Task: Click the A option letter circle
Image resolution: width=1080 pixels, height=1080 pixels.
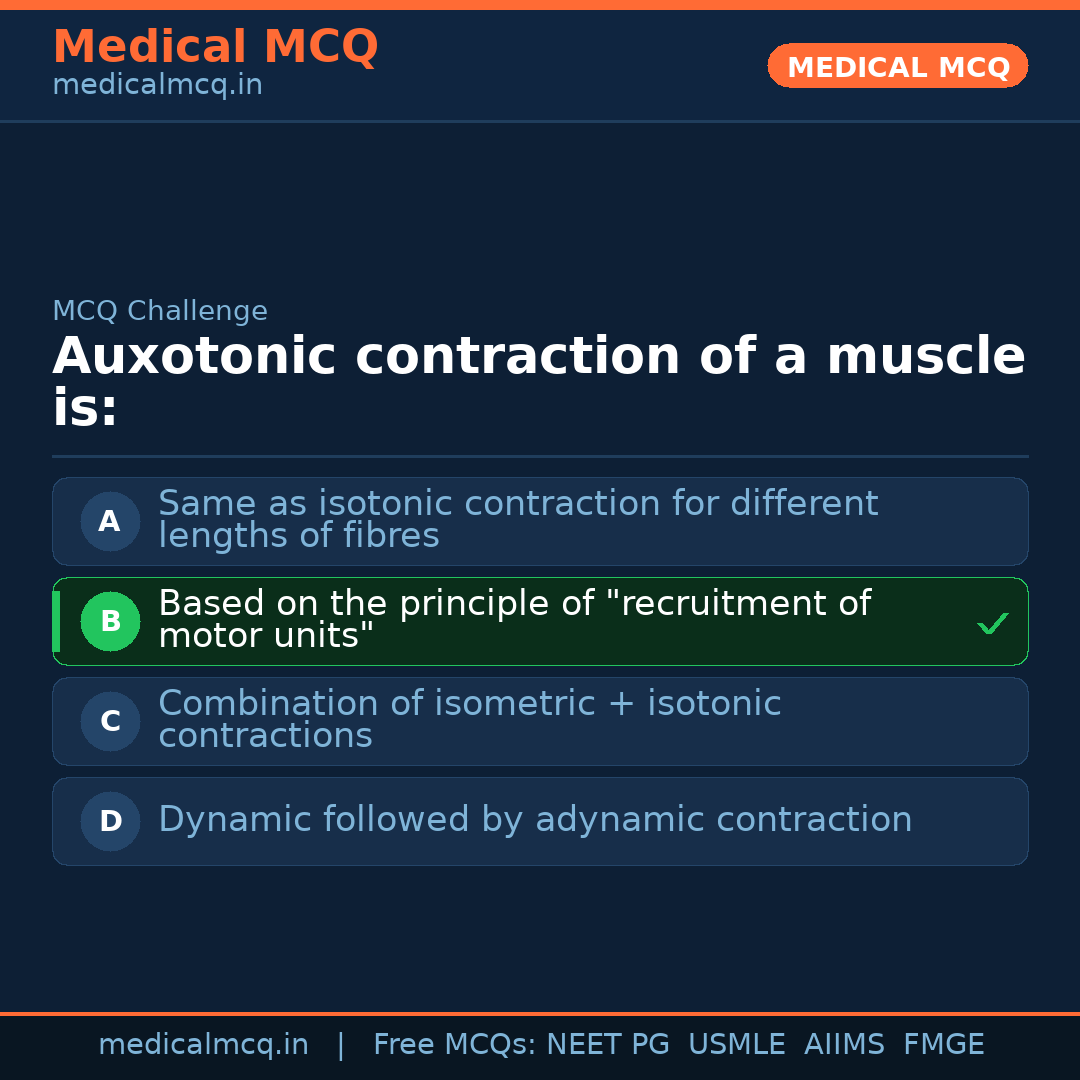Action: click(x=110, y=521)
